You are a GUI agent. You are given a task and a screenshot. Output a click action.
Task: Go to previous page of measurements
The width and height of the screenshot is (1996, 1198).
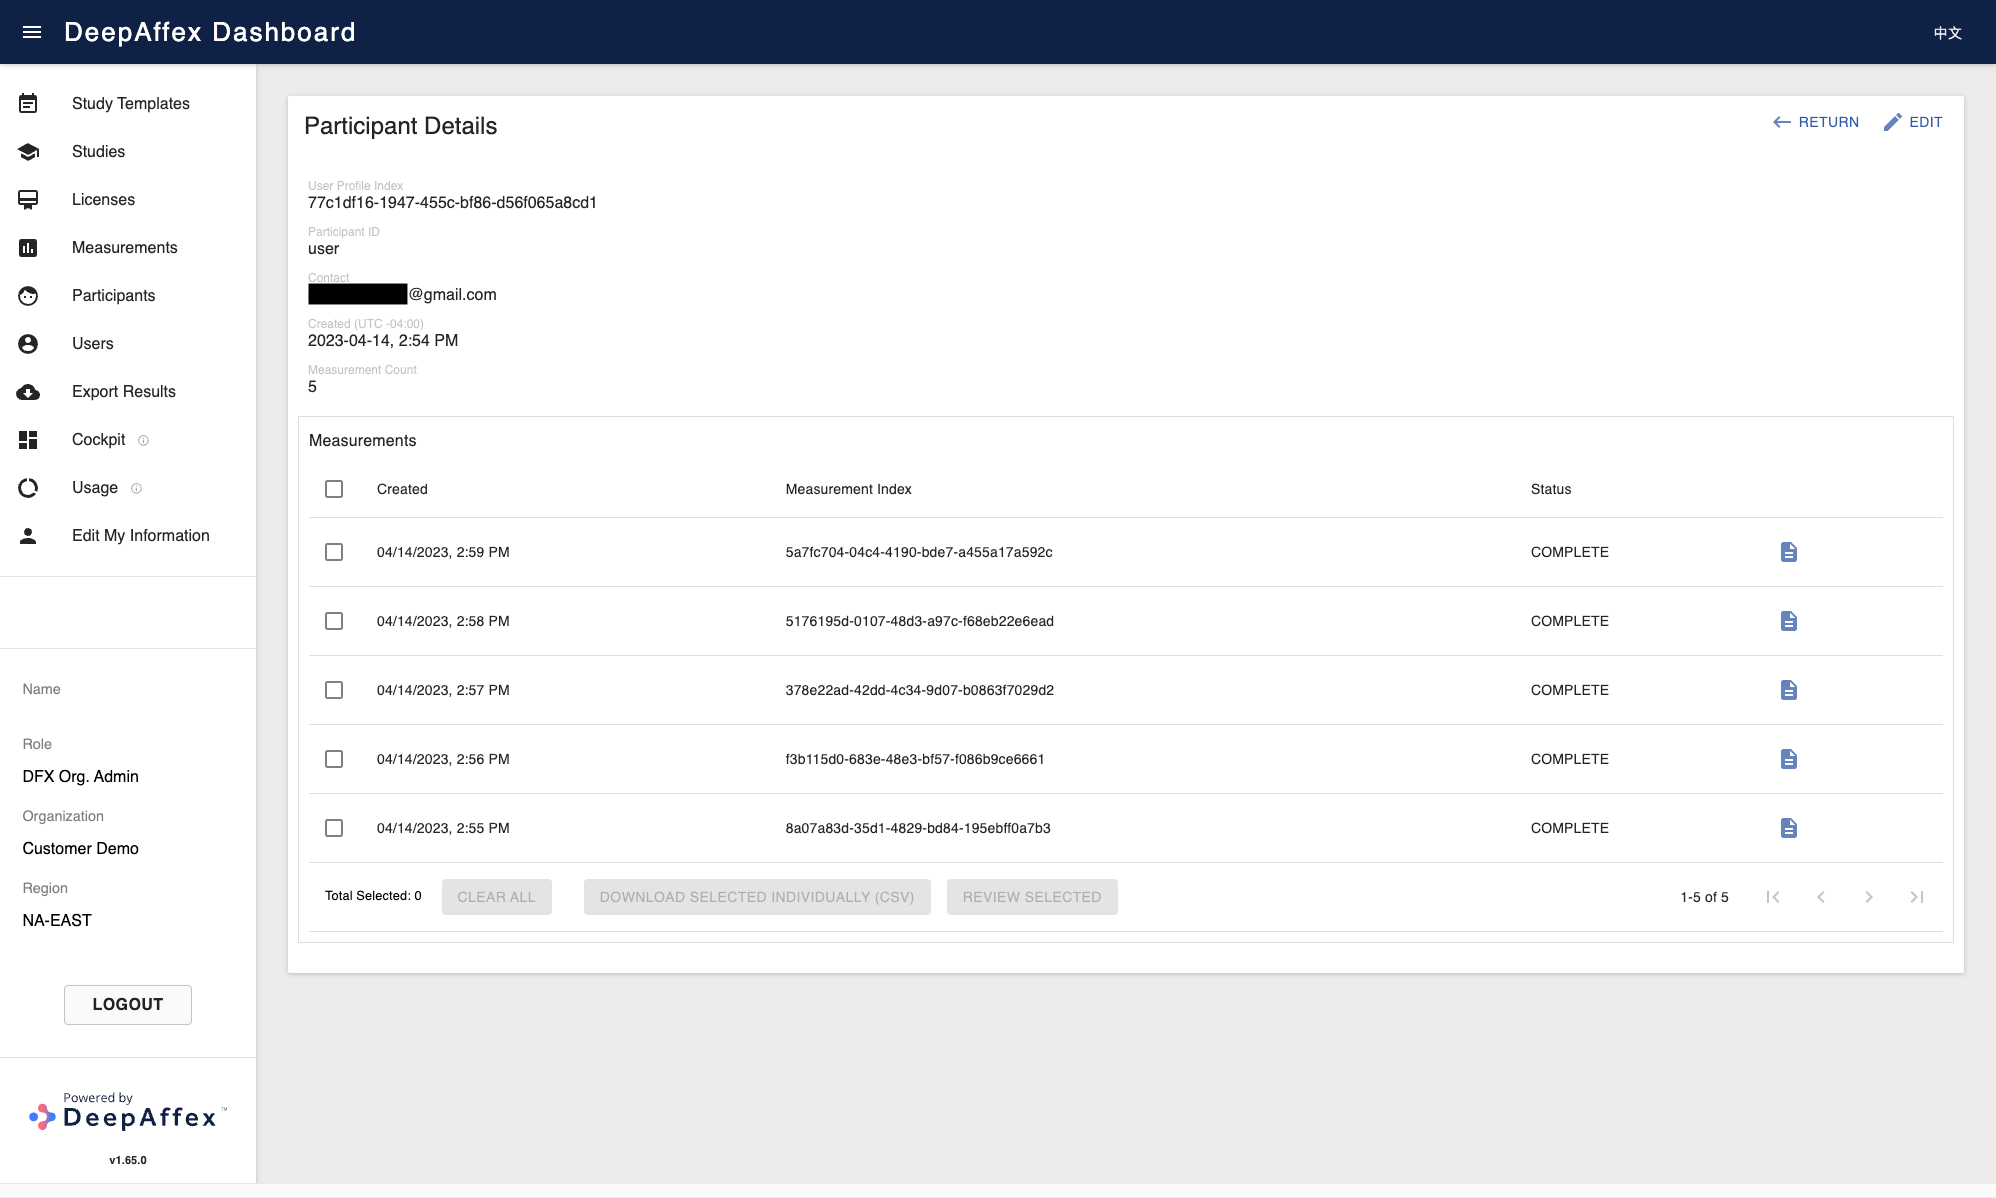[x=1821, y=897]
